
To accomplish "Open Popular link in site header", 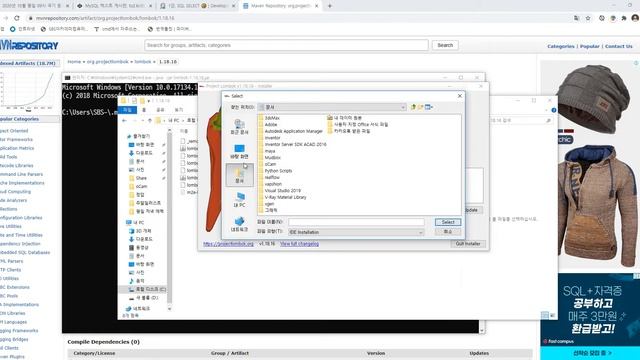I will pyautogui.click(x=589, y=47).
